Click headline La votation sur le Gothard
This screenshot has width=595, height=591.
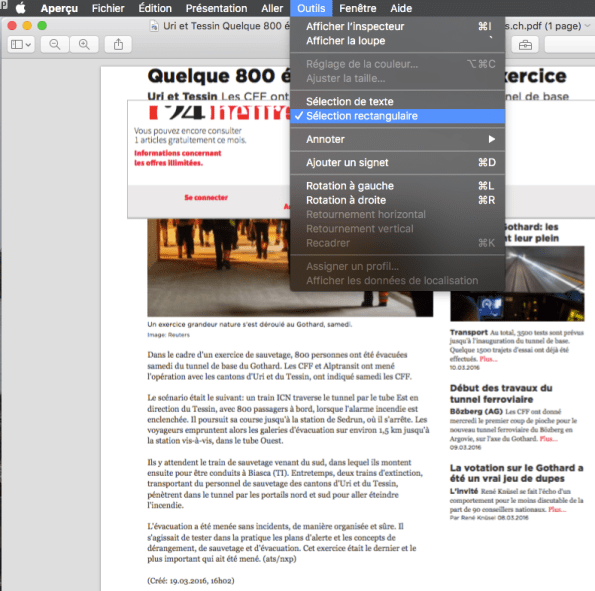pos(516,473)
